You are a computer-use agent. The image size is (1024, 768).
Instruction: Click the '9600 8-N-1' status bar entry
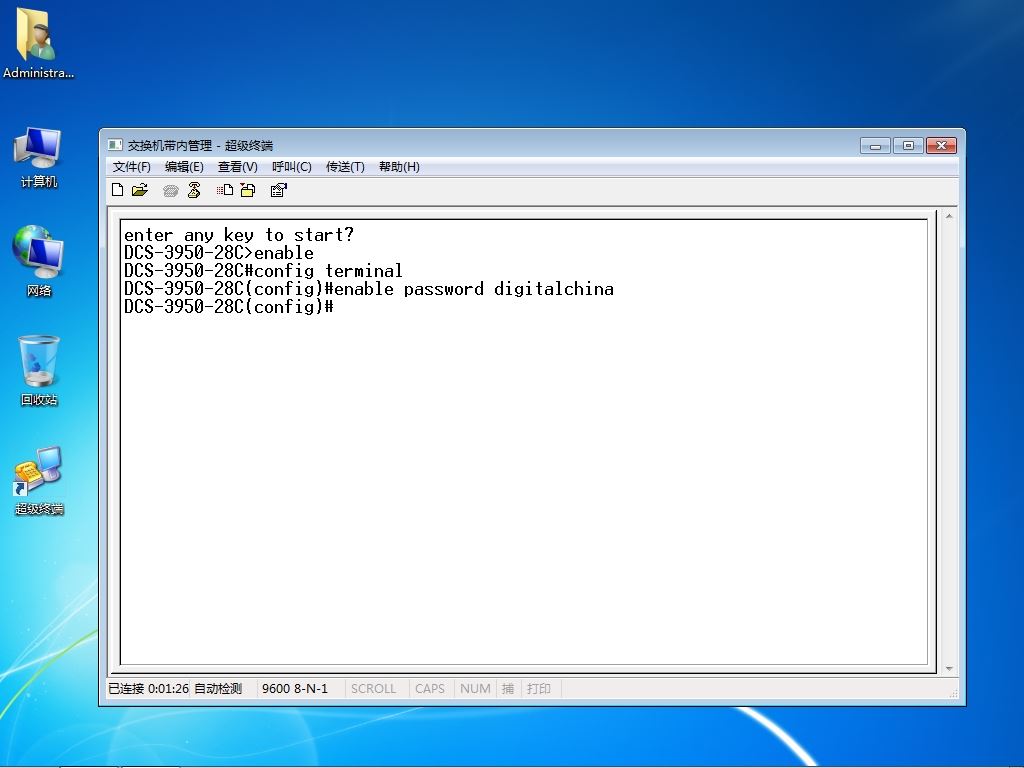click(295, 688)
